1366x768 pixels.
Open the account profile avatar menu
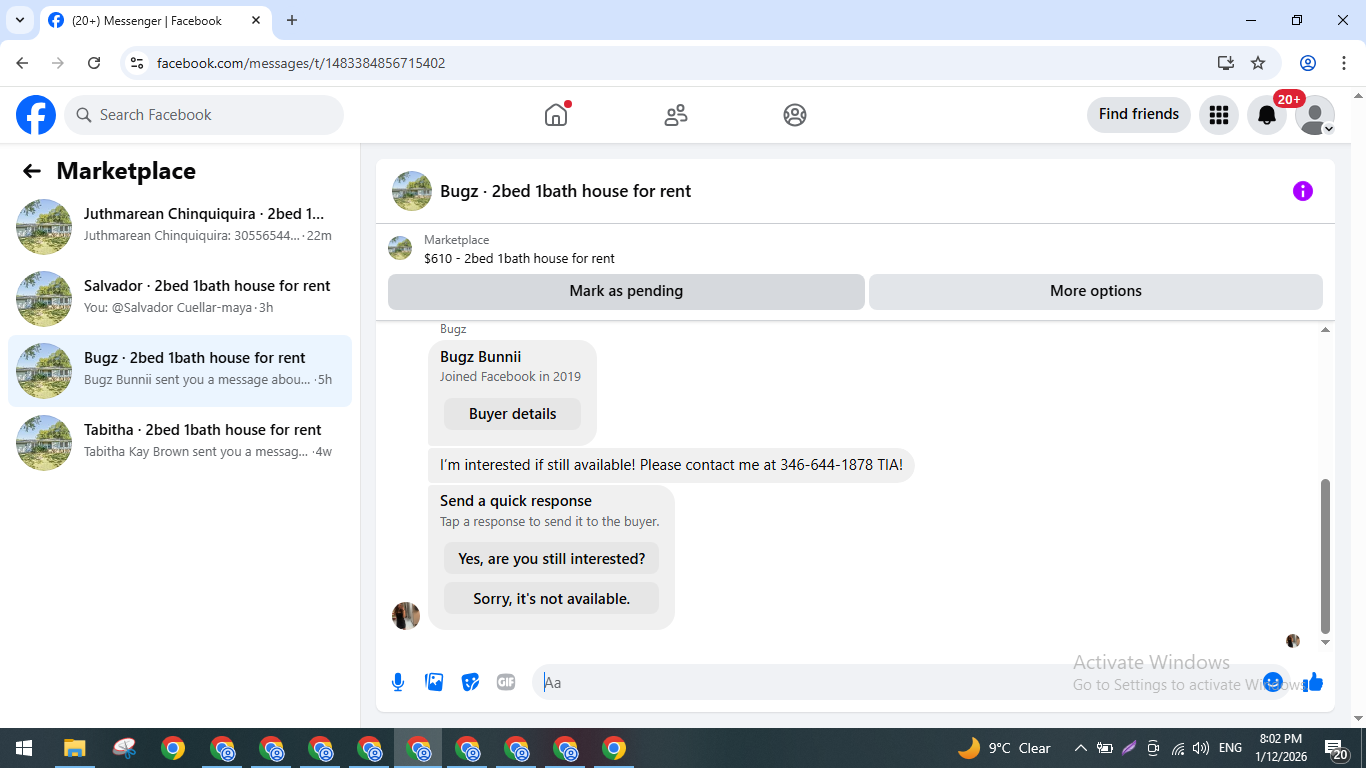(1314, 115)
